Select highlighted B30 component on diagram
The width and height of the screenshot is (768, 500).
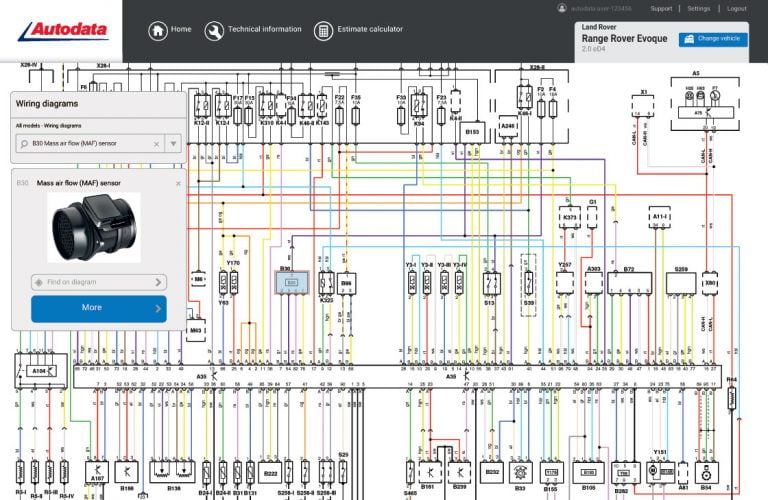[290, 284]
